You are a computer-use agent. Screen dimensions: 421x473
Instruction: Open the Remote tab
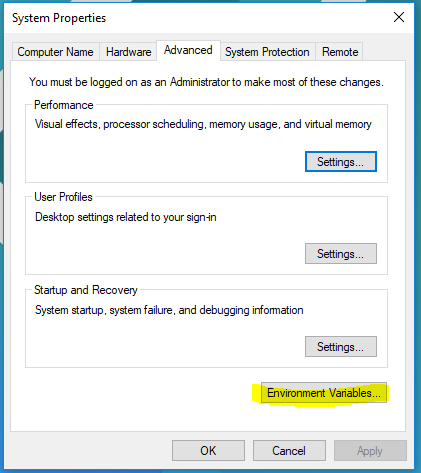click(x=340, y=52)
